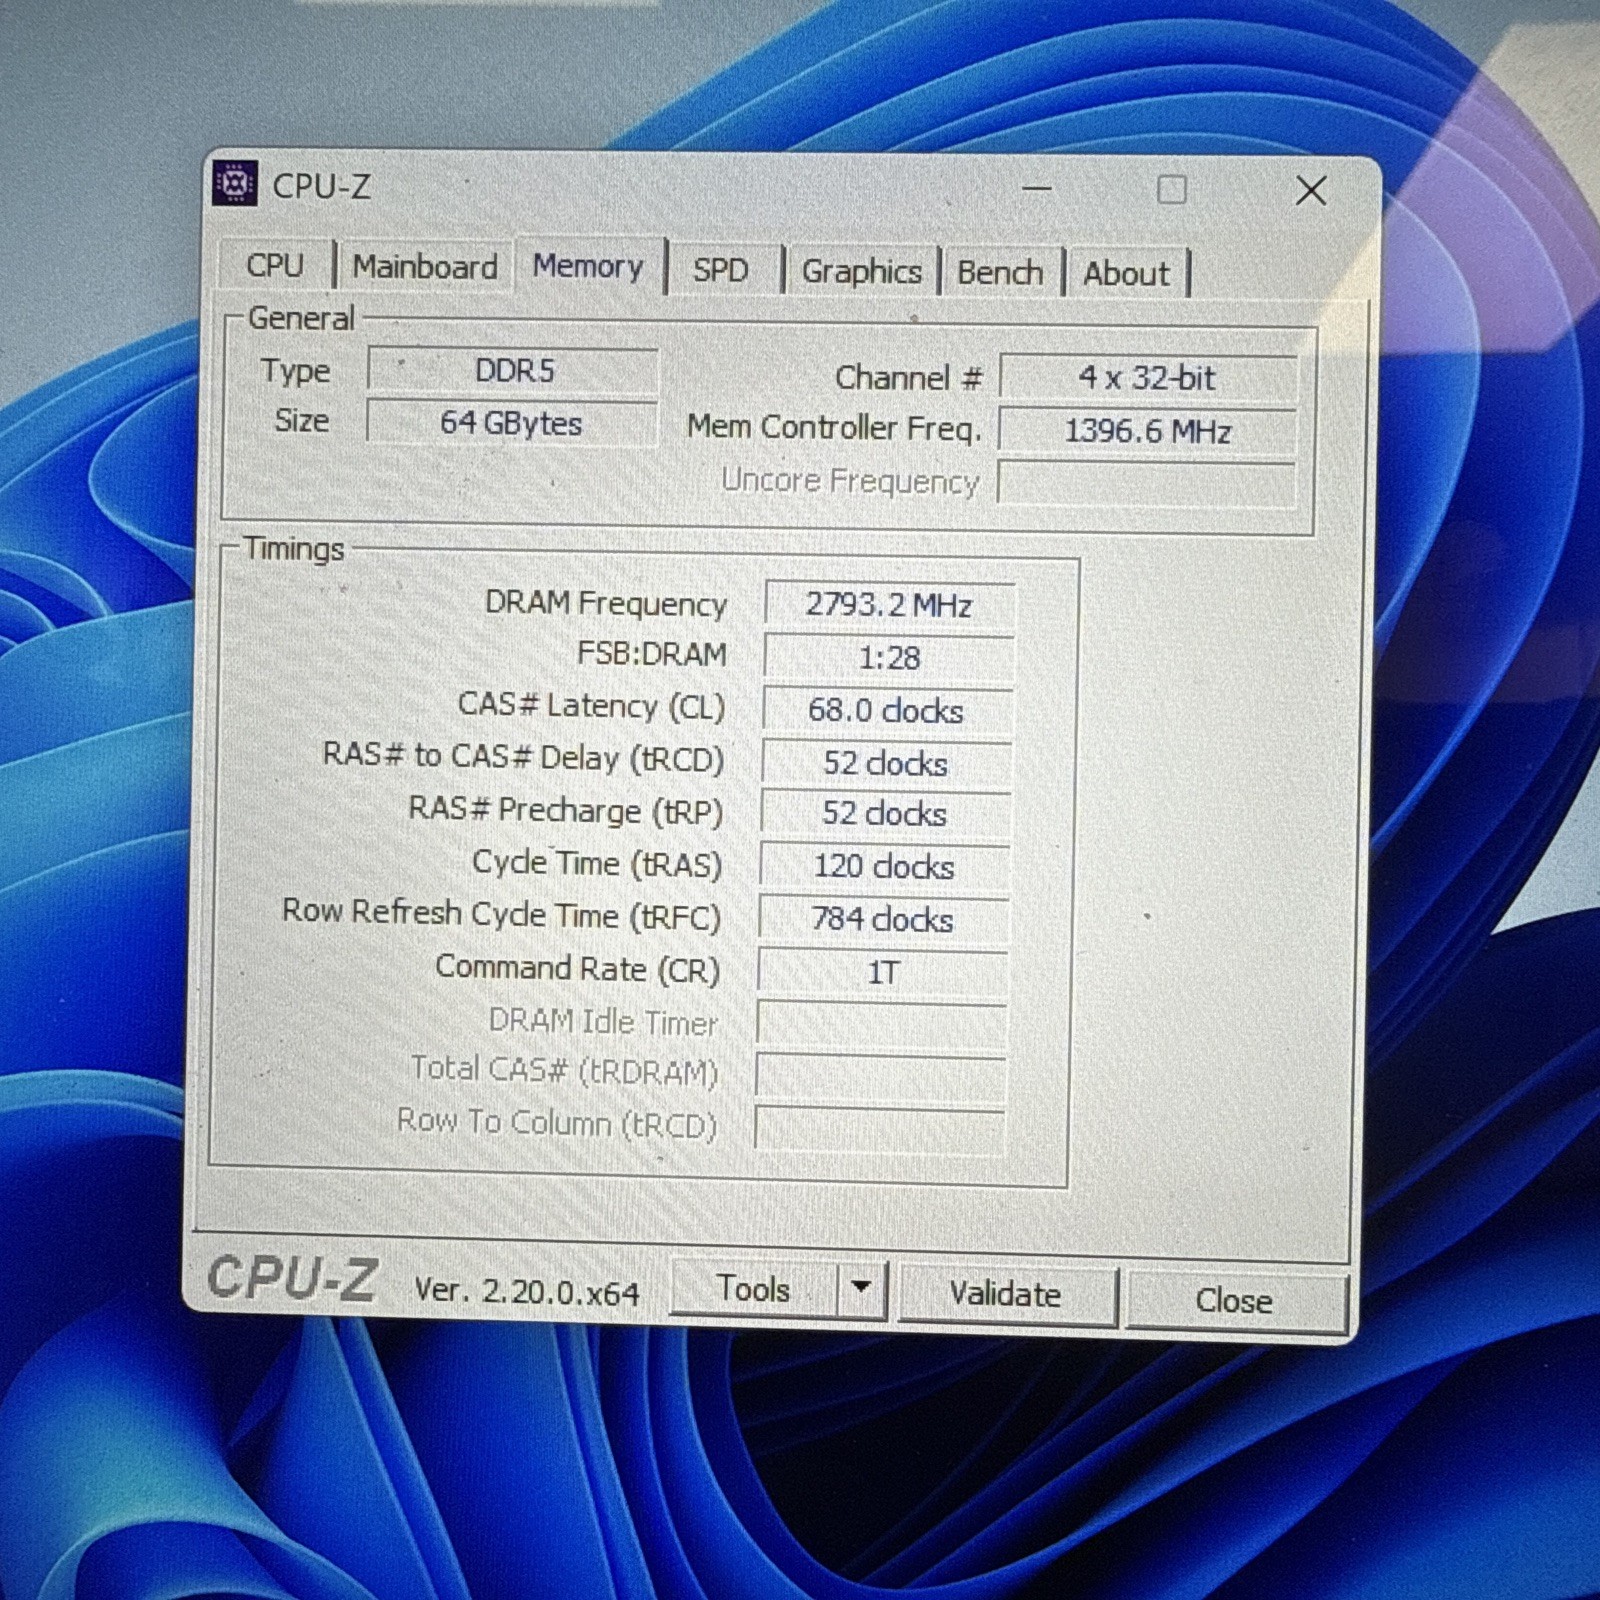Select the 120 clocks tRAS value
Viewport: 1600px width, 1600px height.
tap(884, 866)
